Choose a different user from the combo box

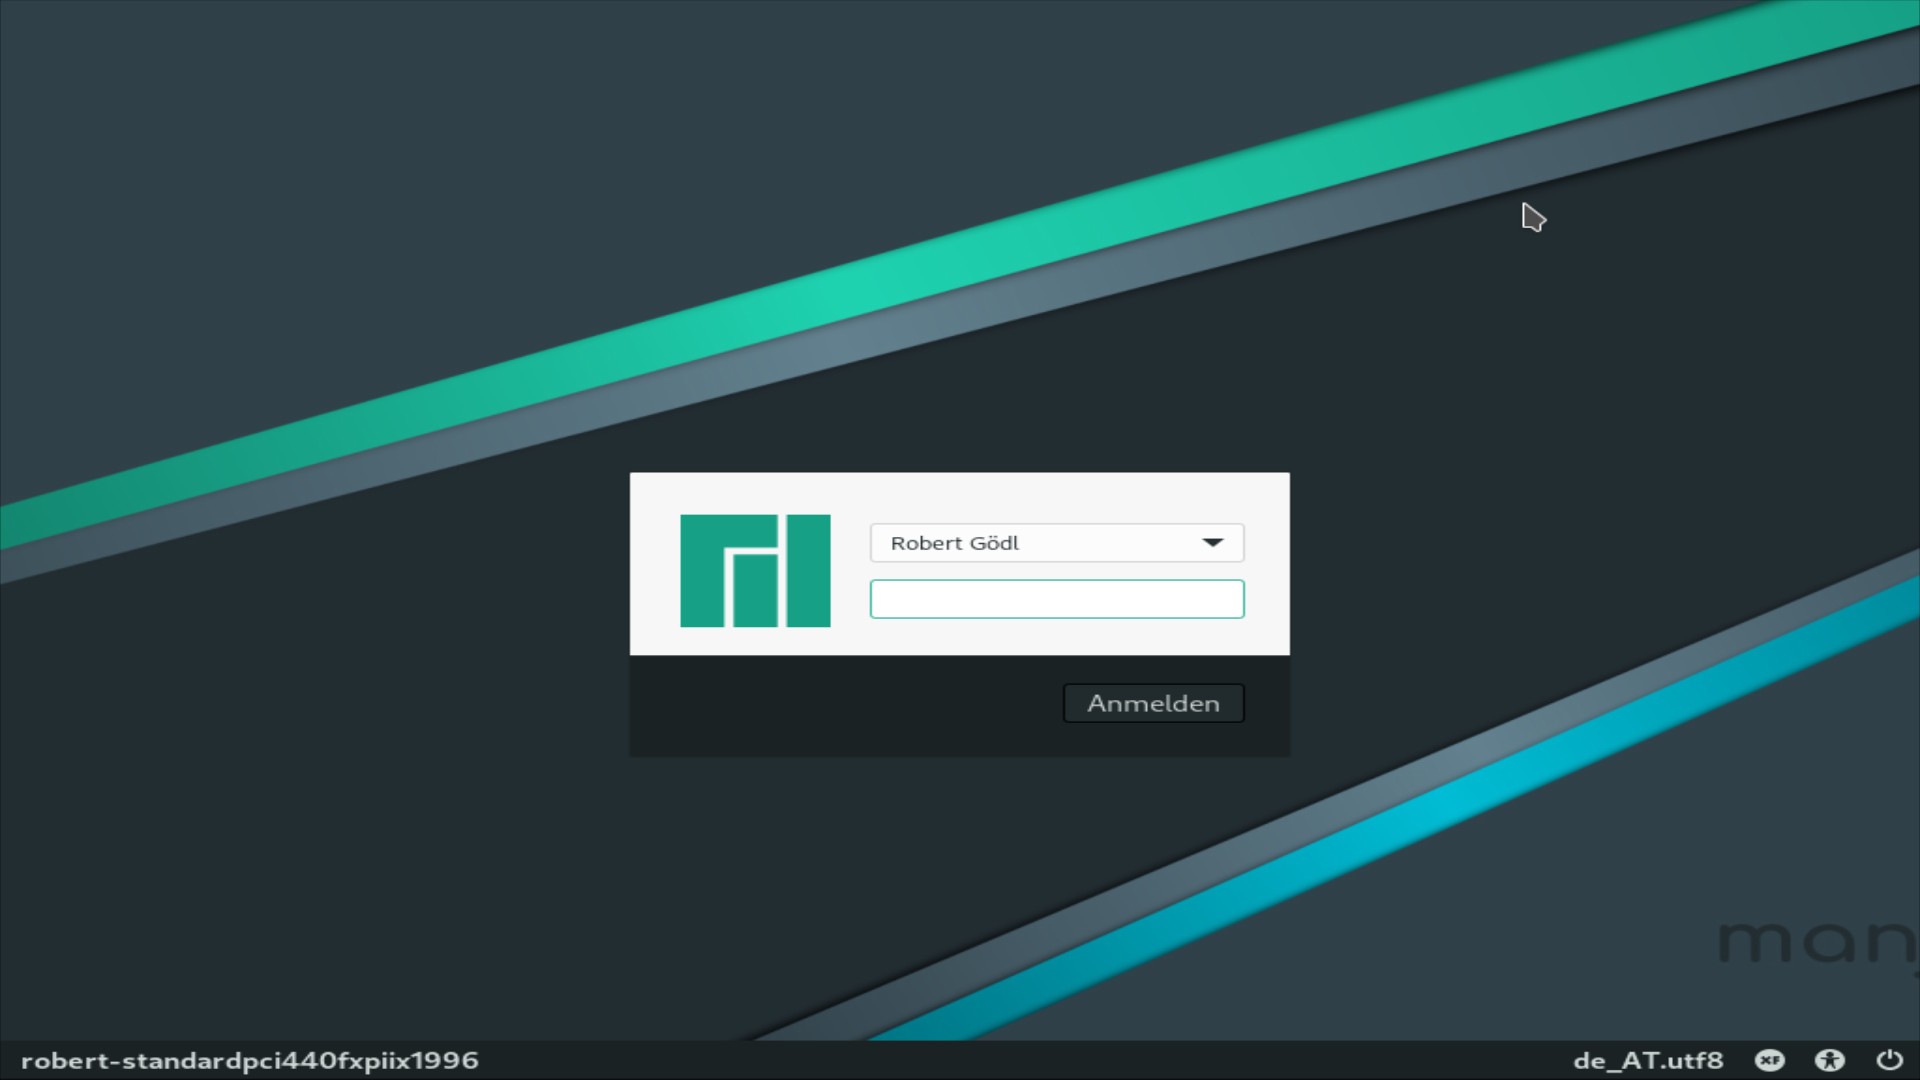tap(1057, 542)
